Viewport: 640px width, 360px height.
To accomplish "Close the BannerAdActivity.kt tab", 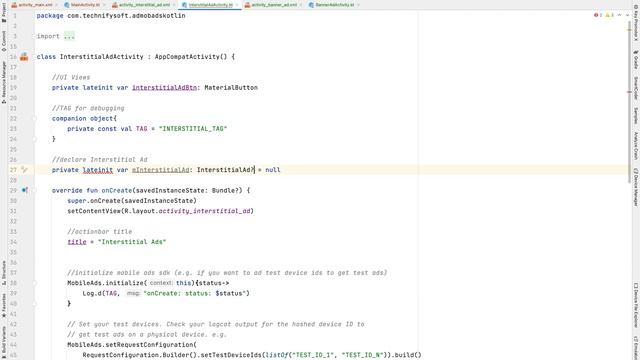I will (358, 5).
